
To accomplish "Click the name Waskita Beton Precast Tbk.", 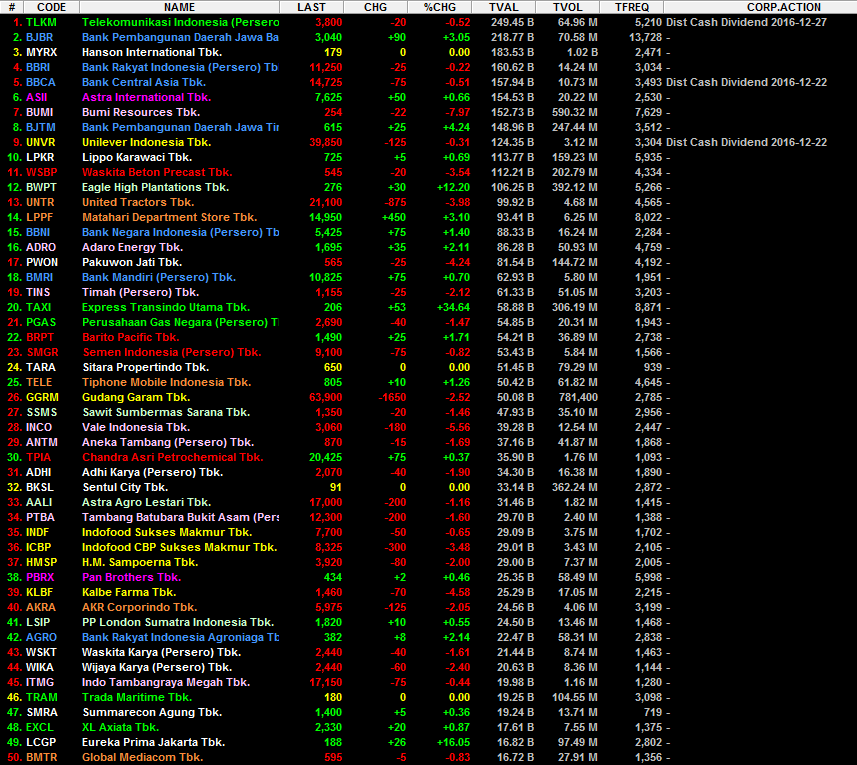I will pos(157,172).
